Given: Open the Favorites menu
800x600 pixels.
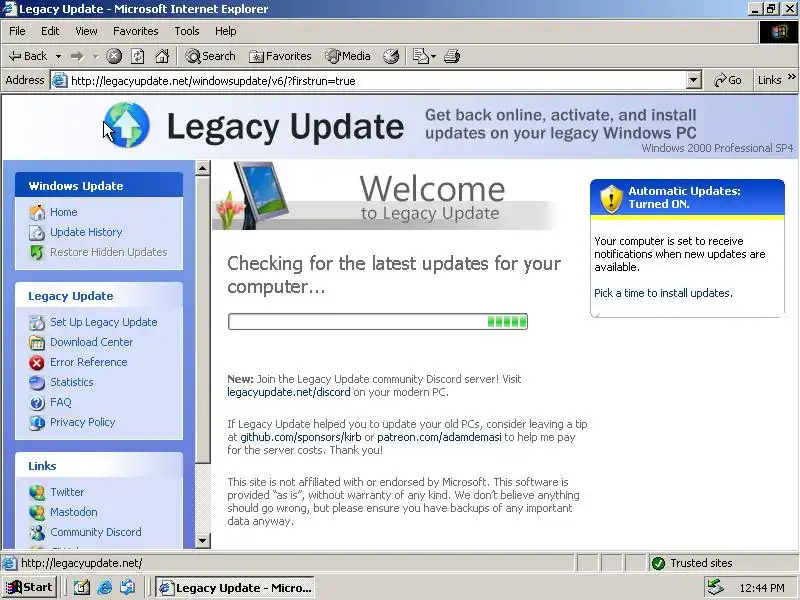Looking at the screenshot, I should (136, 31).
